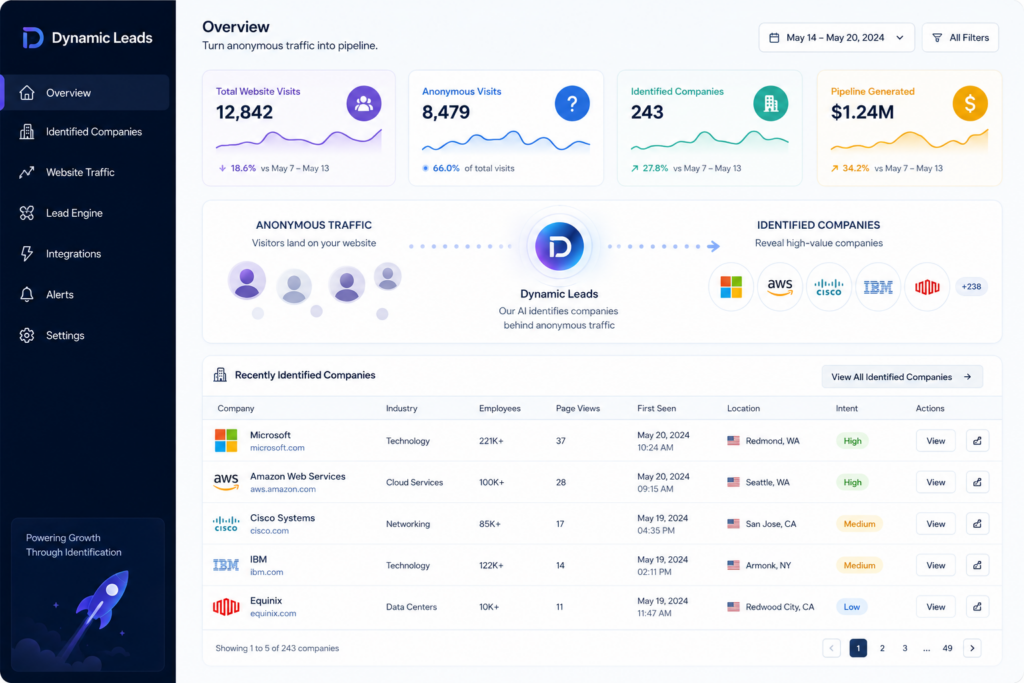The width and height of the screenshot is (1024, 683).
Task: Click the Pipeline Generated sparkline chart
Action: 909,140
